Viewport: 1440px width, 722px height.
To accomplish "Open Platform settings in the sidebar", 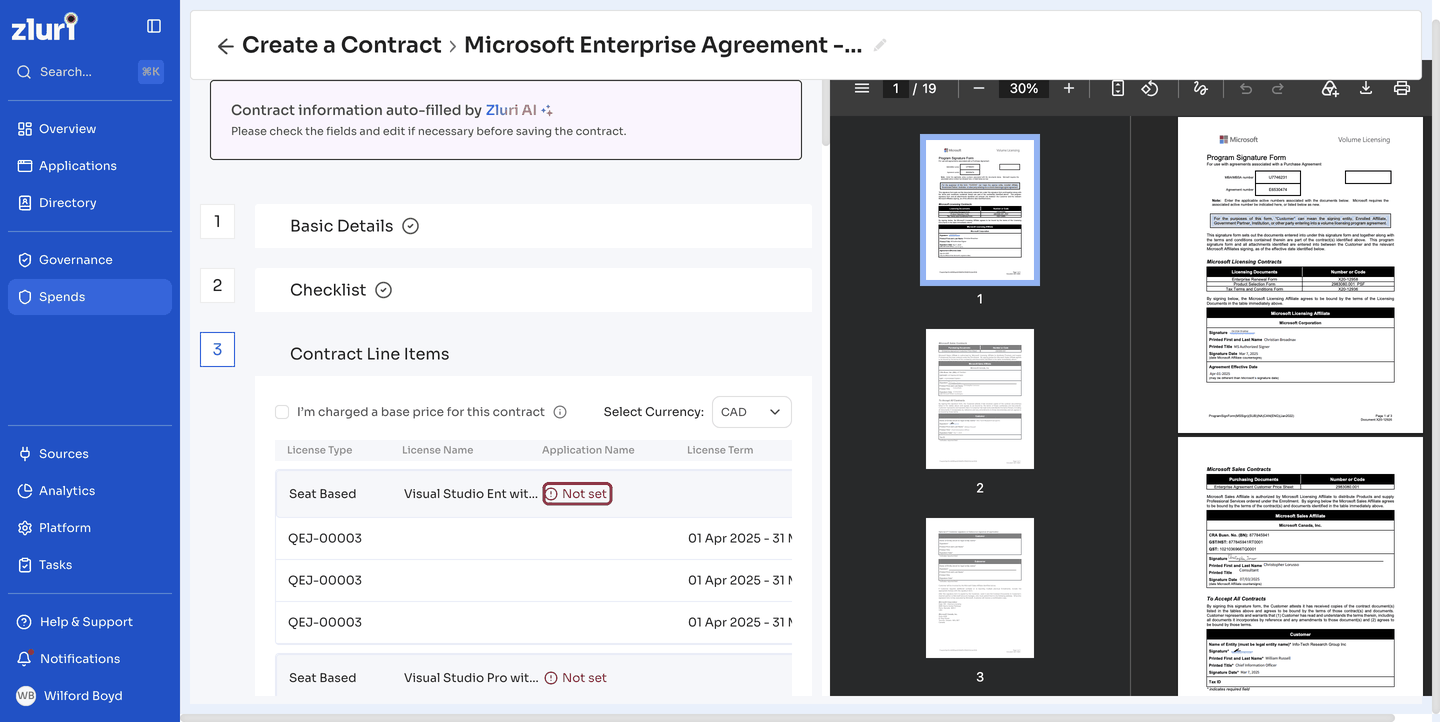I will coord(90,528).
